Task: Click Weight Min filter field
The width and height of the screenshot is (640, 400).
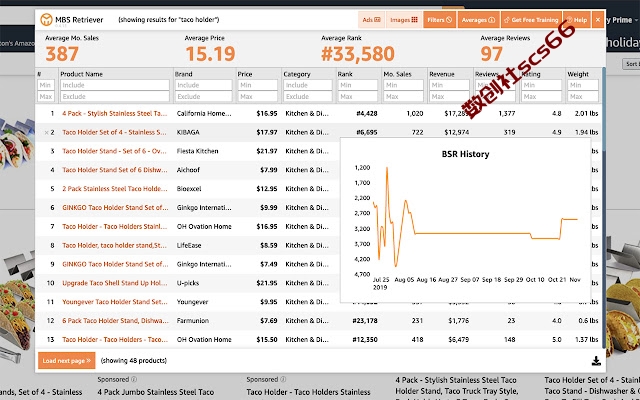Action: [583, 85]
